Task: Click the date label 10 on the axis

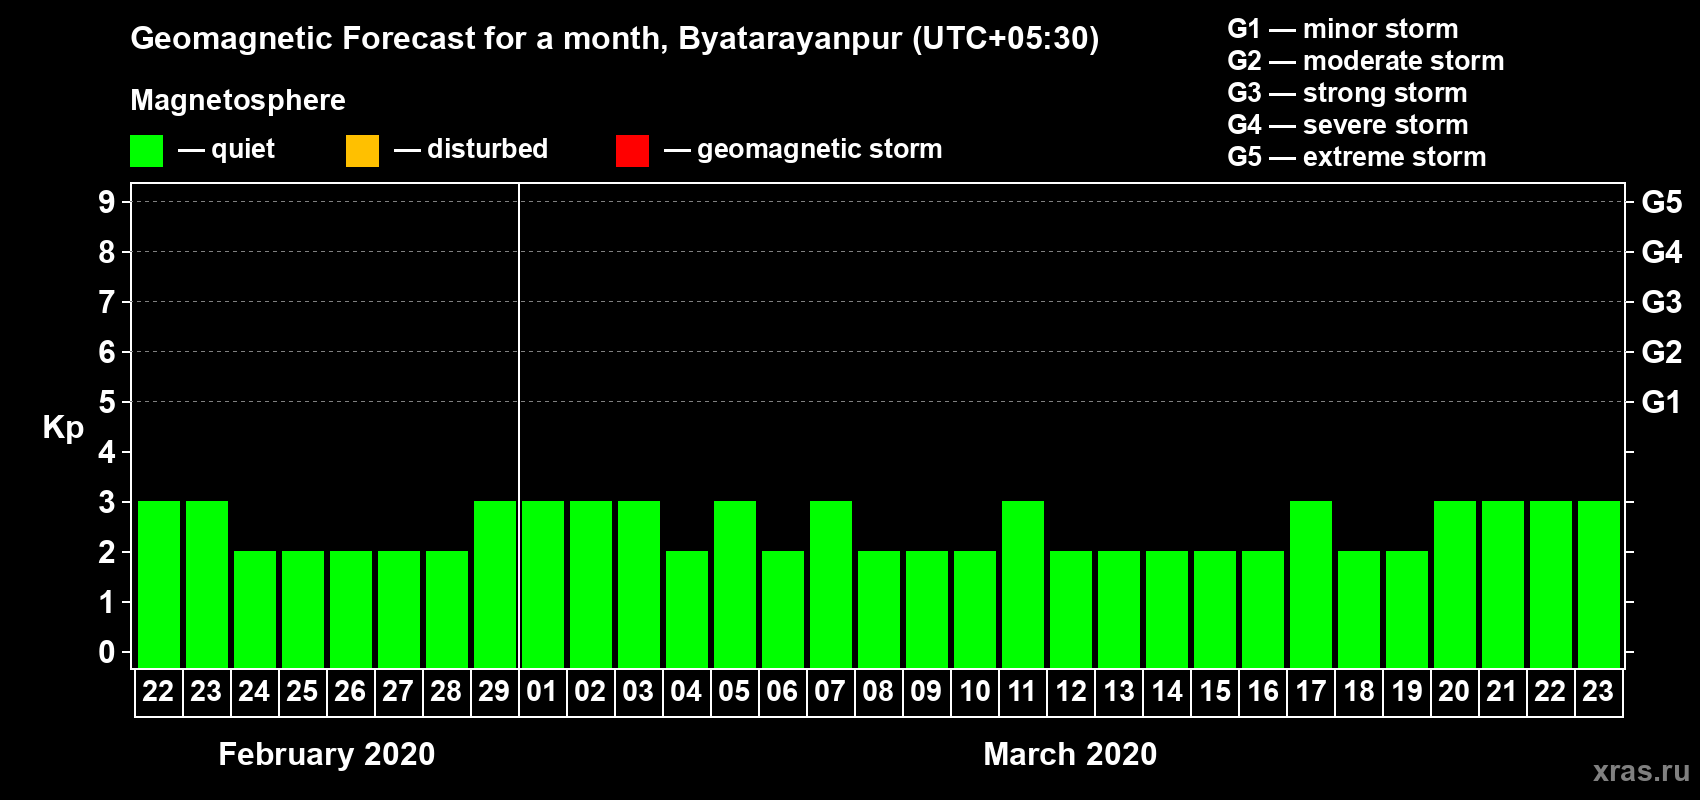Action: [x=974, y=691]
